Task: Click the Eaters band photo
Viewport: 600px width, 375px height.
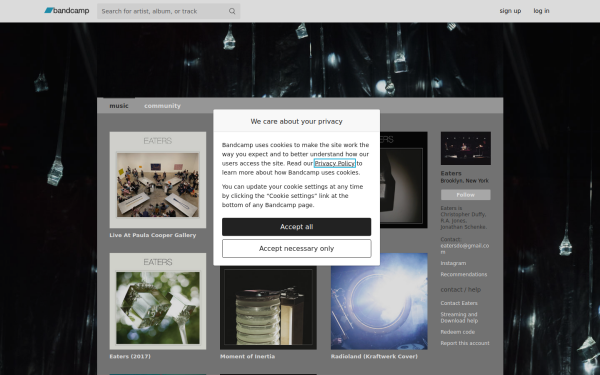Action: [x=466, y=148]
